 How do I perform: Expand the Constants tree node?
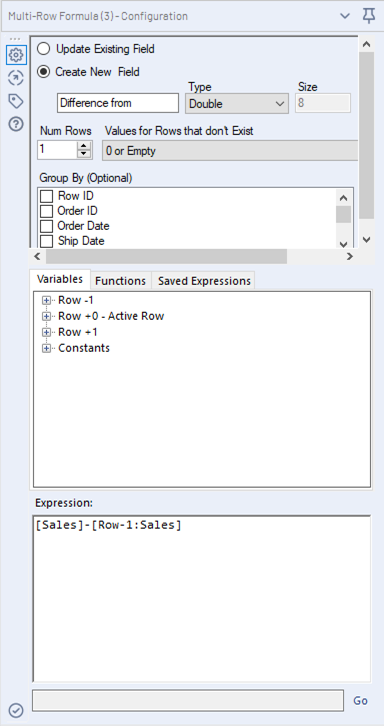46,348
